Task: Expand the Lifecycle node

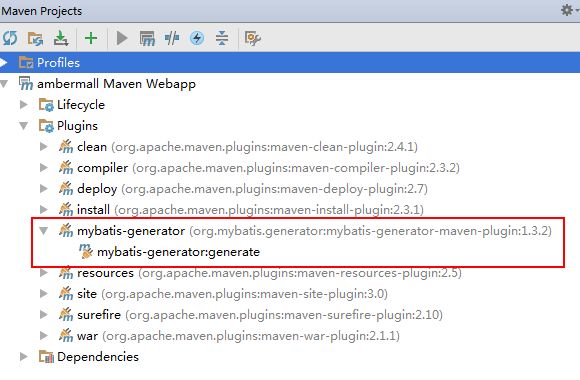Action: tap(24, 105)
